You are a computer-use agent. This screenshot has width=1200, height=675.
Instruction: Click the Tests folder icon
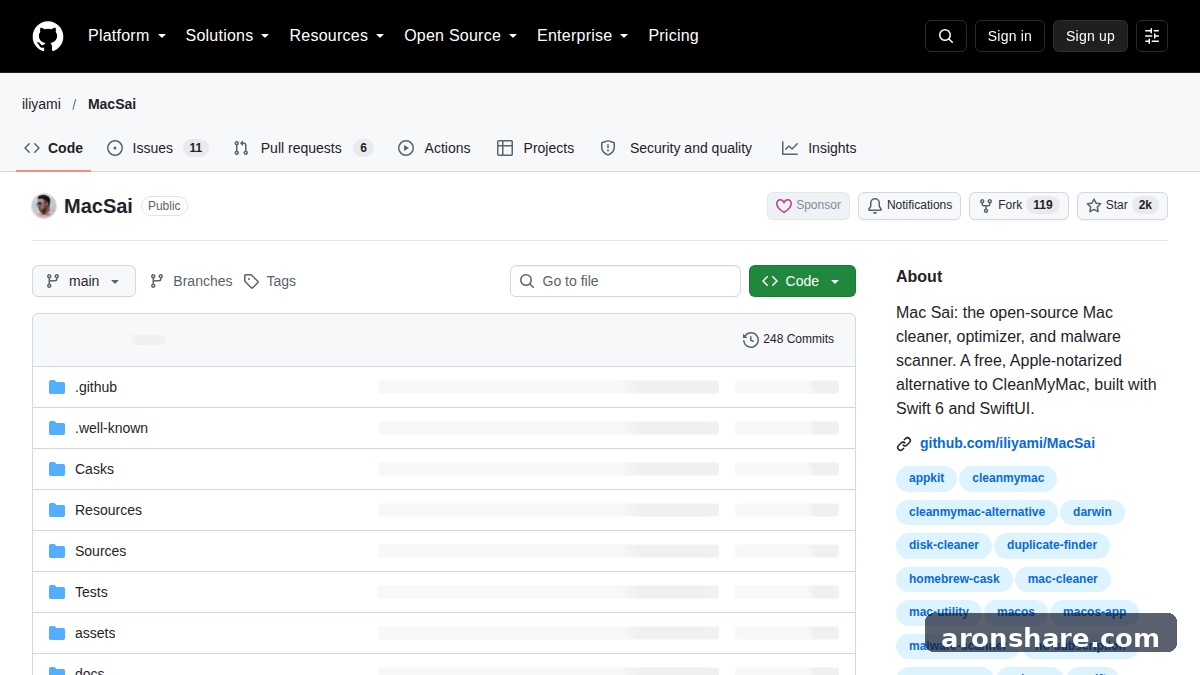tap(57, 592)
